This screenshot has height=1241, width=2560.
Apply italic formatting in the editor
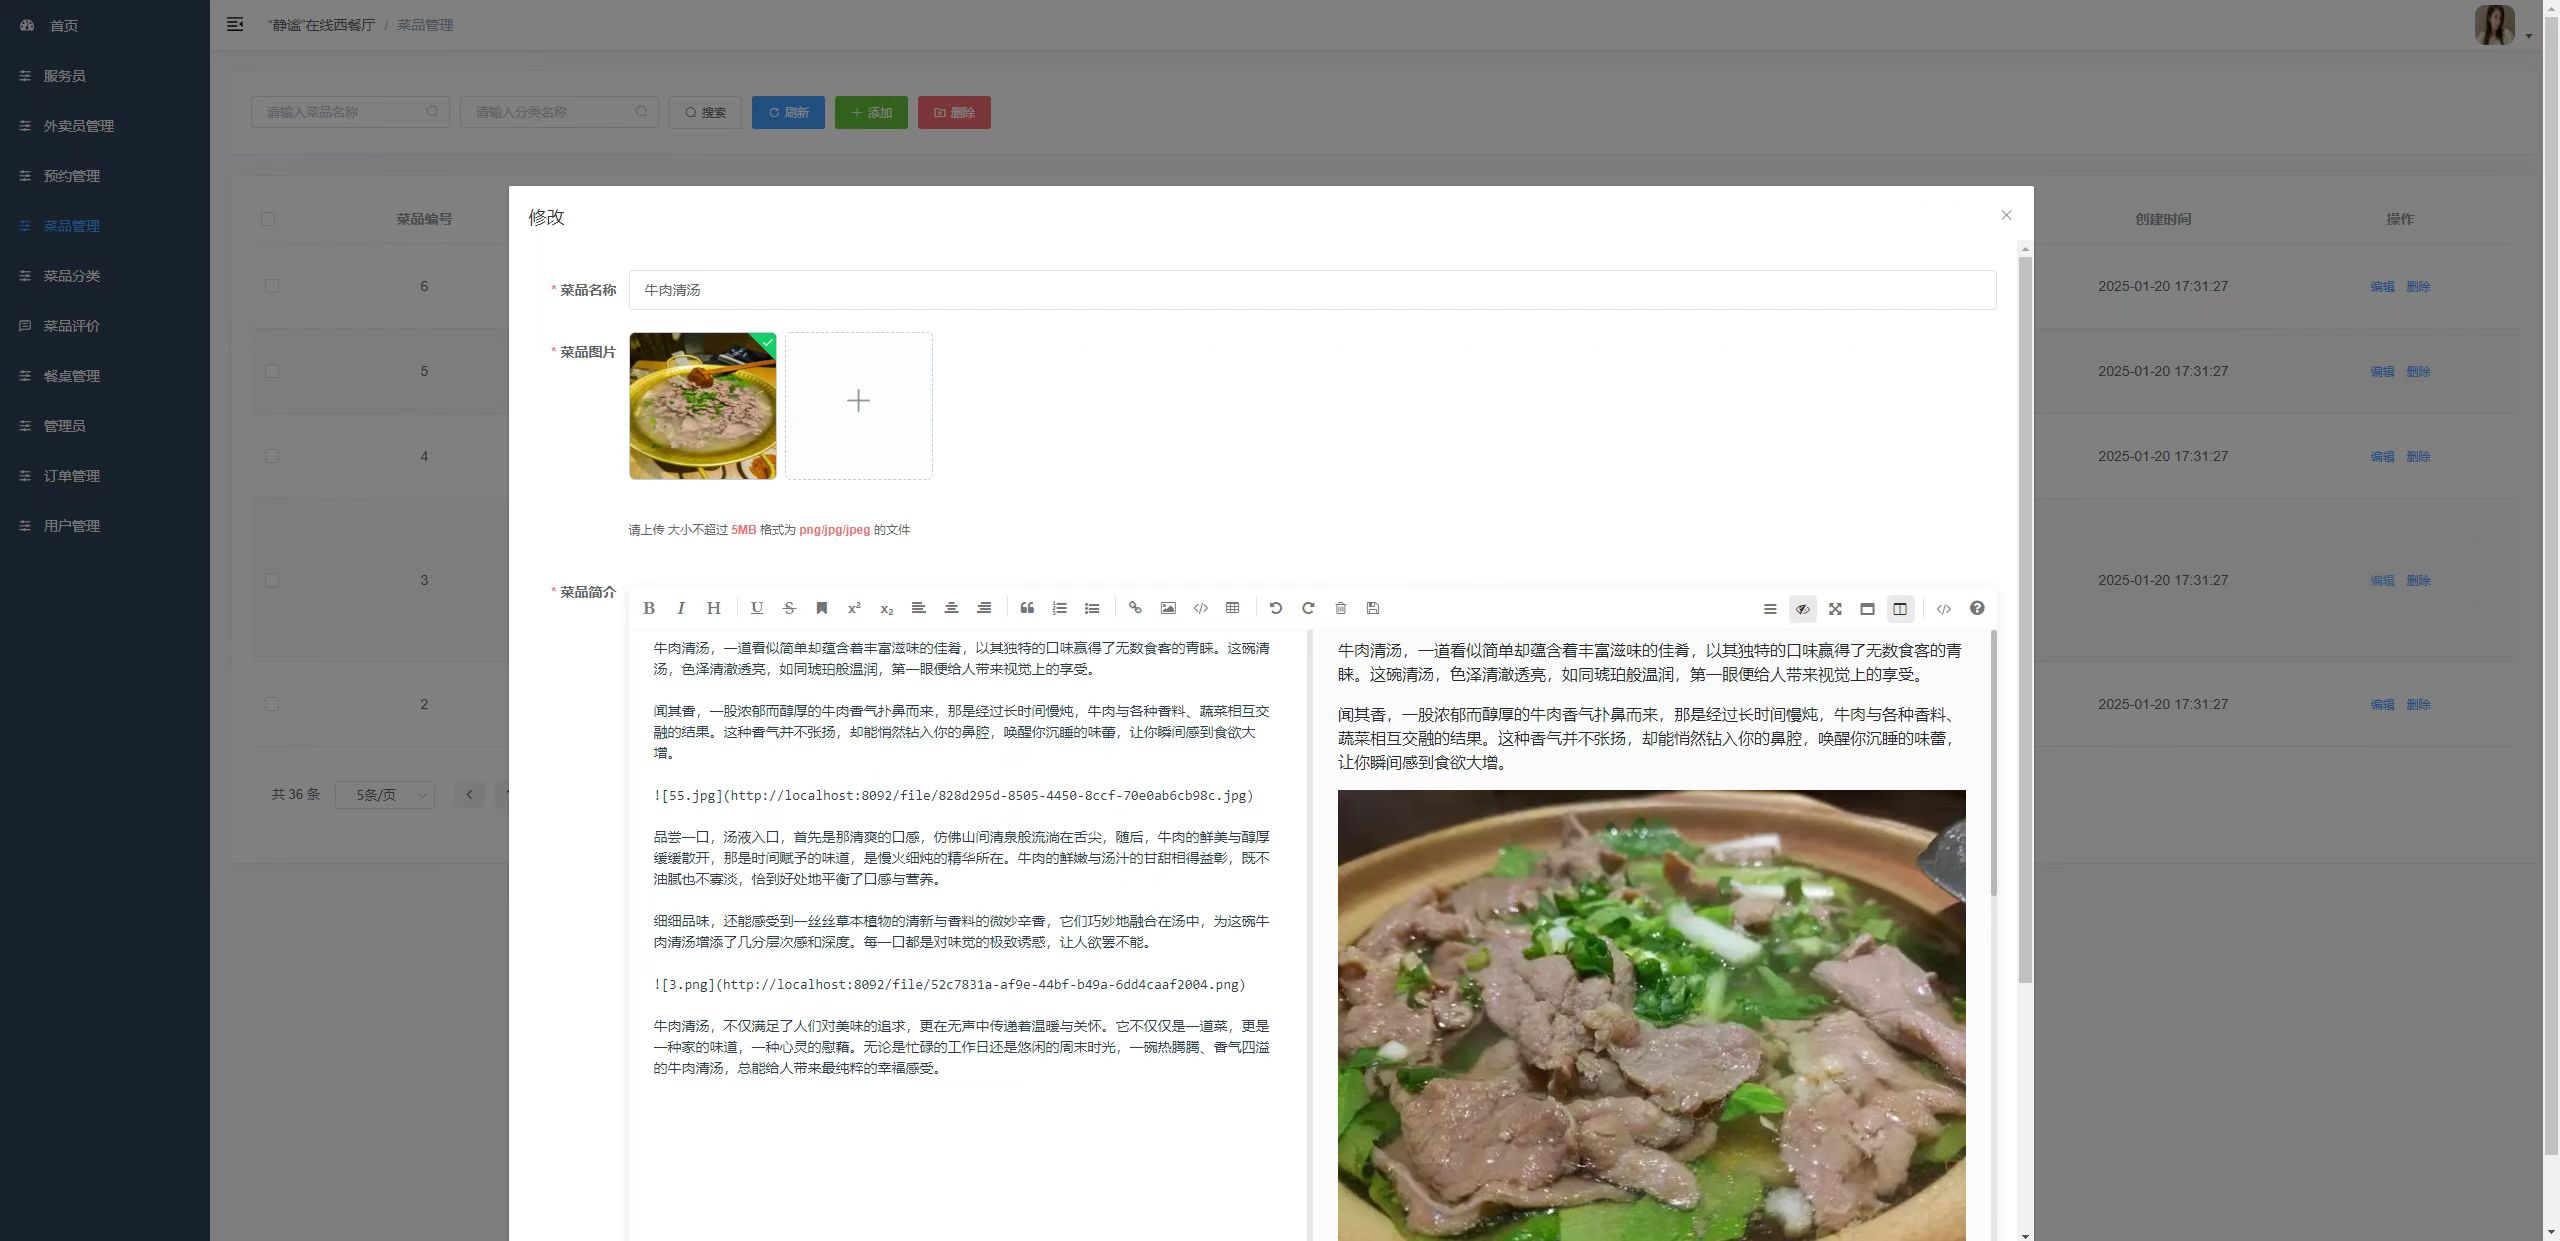[681, 608]
